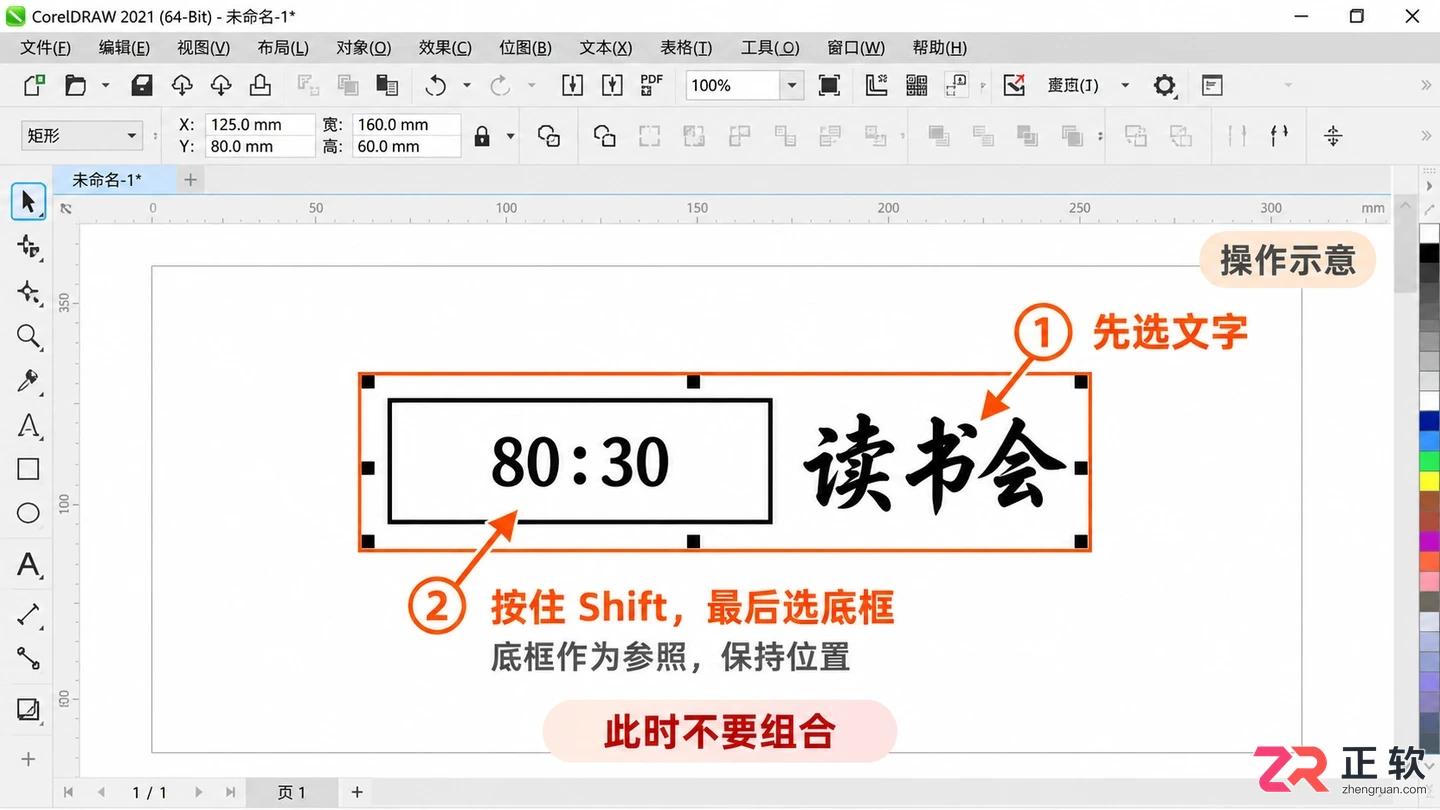Screen dimensions: 1440x810
Task: Switch to the 未命名-1* document tab
Action: tap(107, 180)
